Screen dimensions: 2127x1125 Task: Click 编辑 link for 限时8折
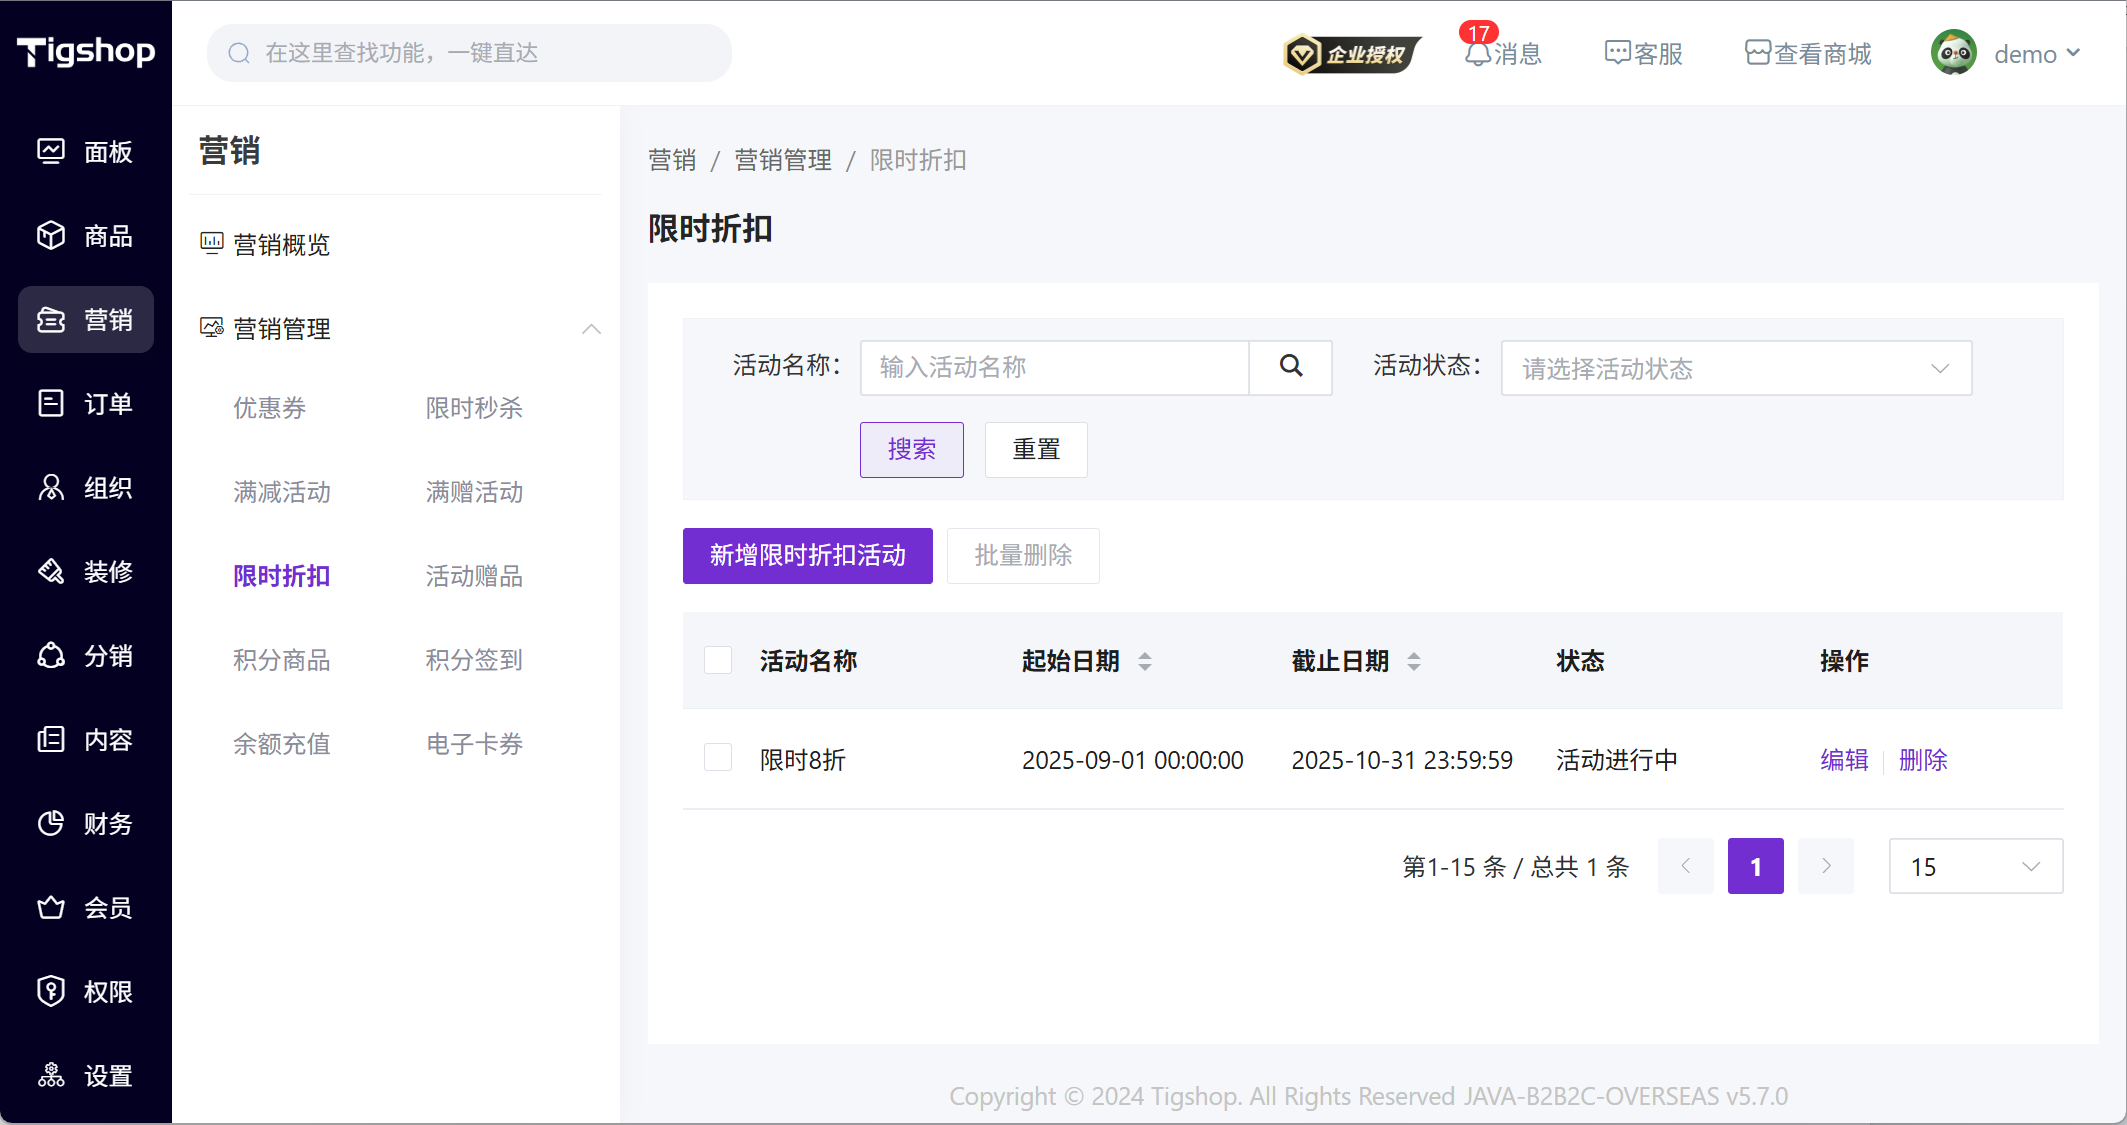(x=1844, y=760)
